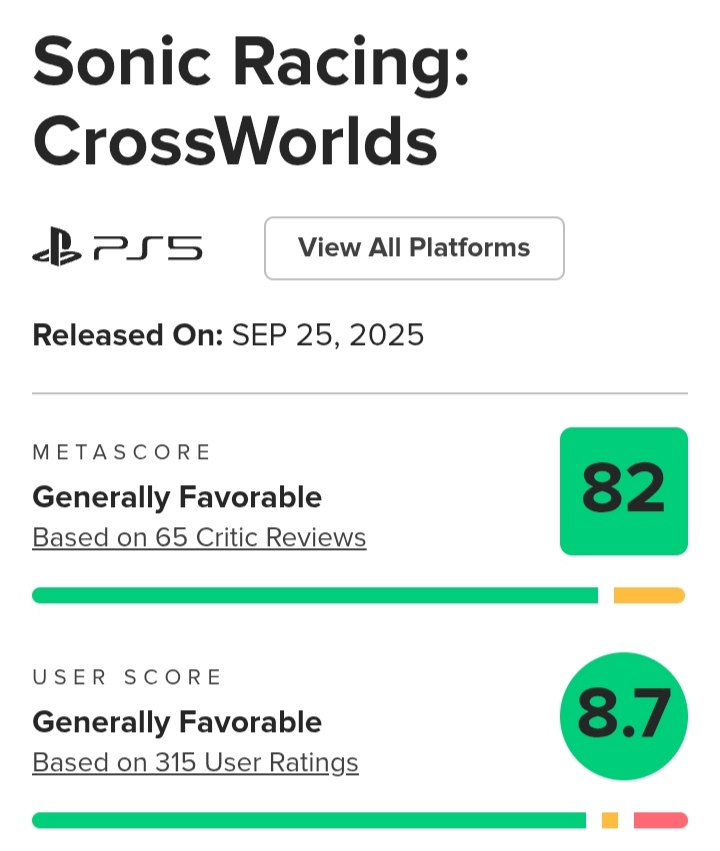Click the green Metascore 82 badge

click(623, 491)
